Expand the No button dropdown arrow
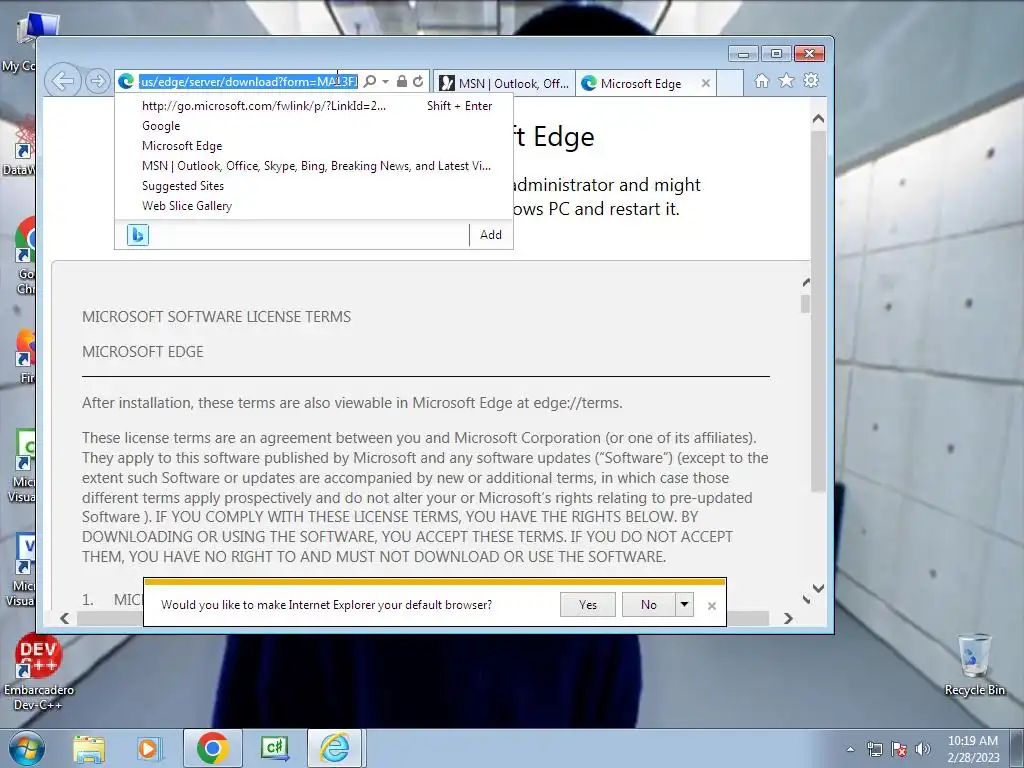Image resolution: width=1024 pixels, height=768 pixels. coord(684,605)
